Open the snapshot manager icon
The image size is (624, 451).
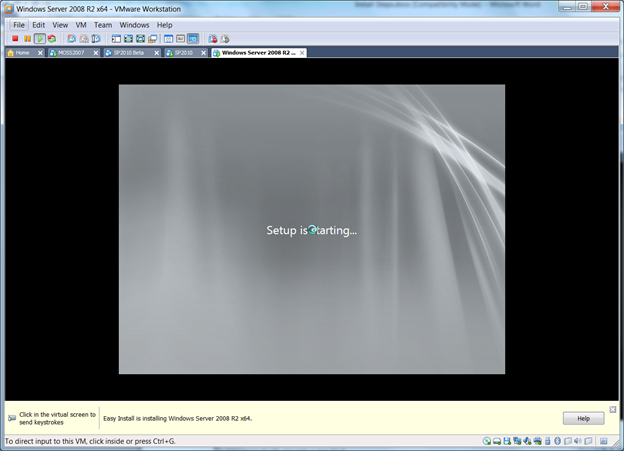[96, 39]
